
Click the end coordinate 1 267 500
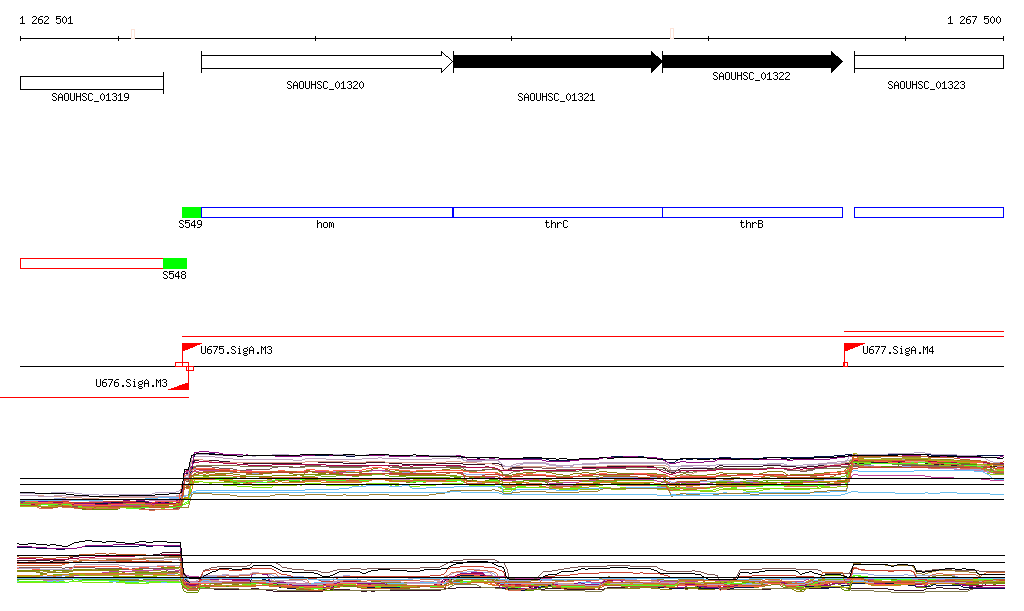coord(974,20)
